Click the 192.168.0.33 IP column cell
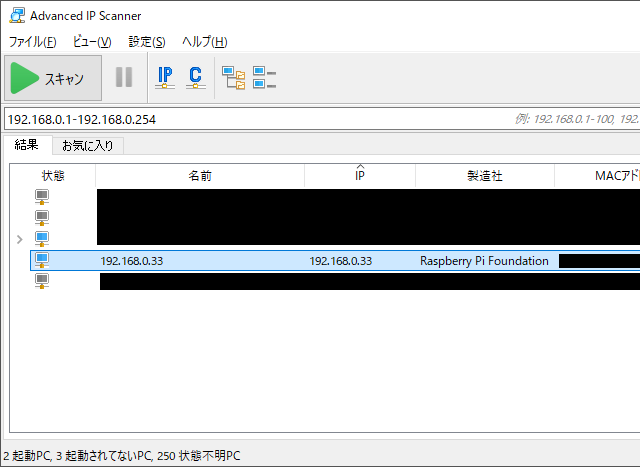The height and width of the screenshot is (467, 640). click(340, 261)
